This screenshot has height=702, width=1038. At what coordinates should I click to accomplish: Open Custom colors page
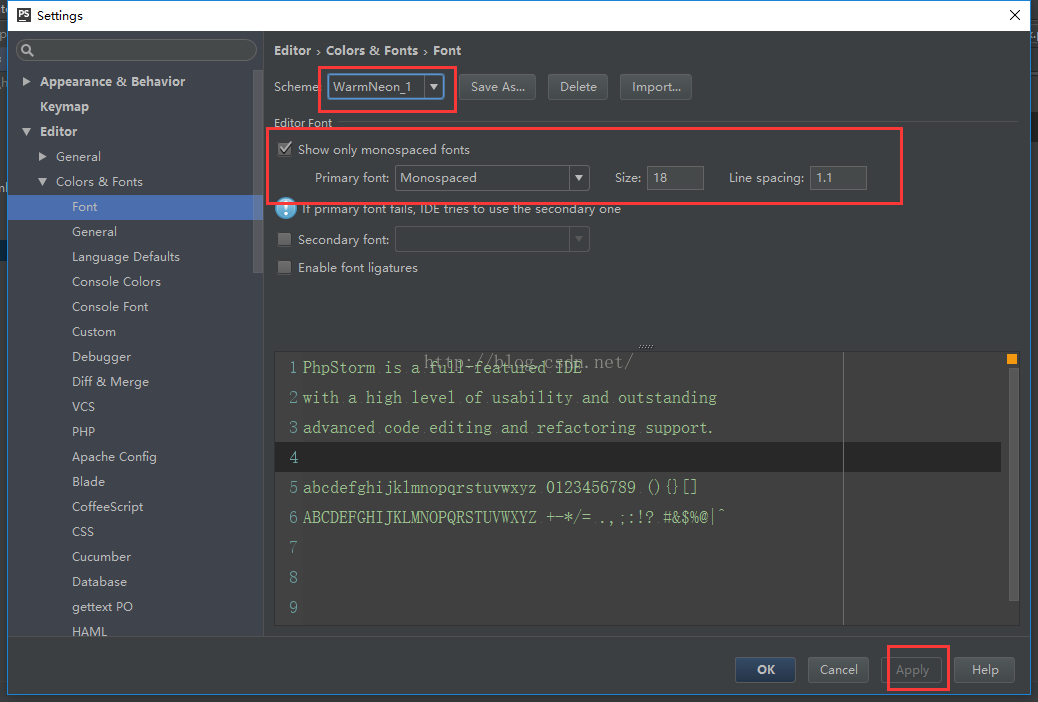click(x=94, y=332)
